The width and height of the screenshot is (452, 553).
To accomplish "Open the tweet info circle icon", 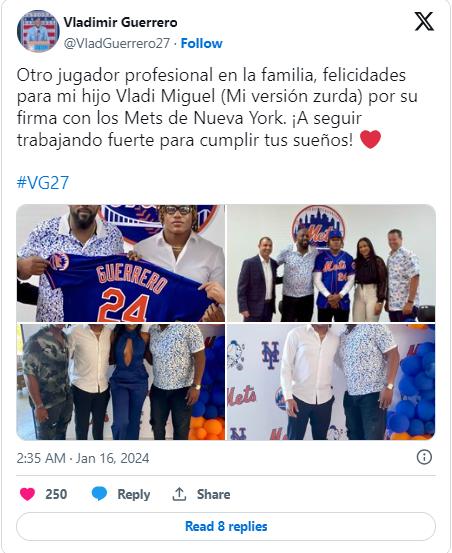I will (x=424, y=457).
